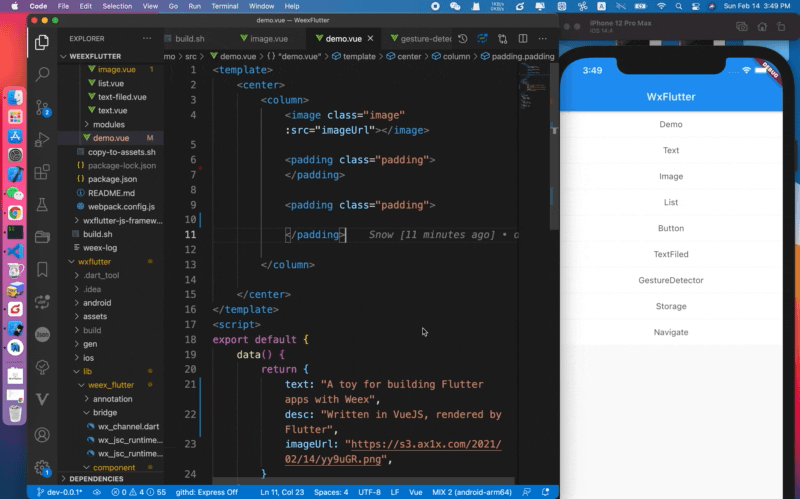
Task: Open the Selection menu
Action: pyautogui.click(x=117, y=6)
